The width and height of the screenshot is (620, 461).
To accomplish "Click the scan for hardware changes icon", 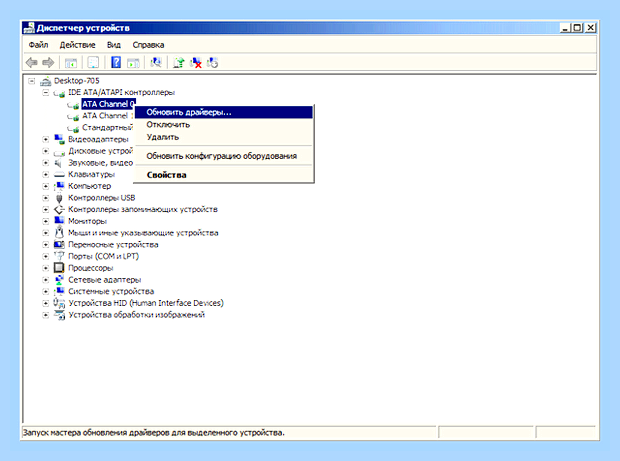I will pyautogui.click(x=156, y=62).
